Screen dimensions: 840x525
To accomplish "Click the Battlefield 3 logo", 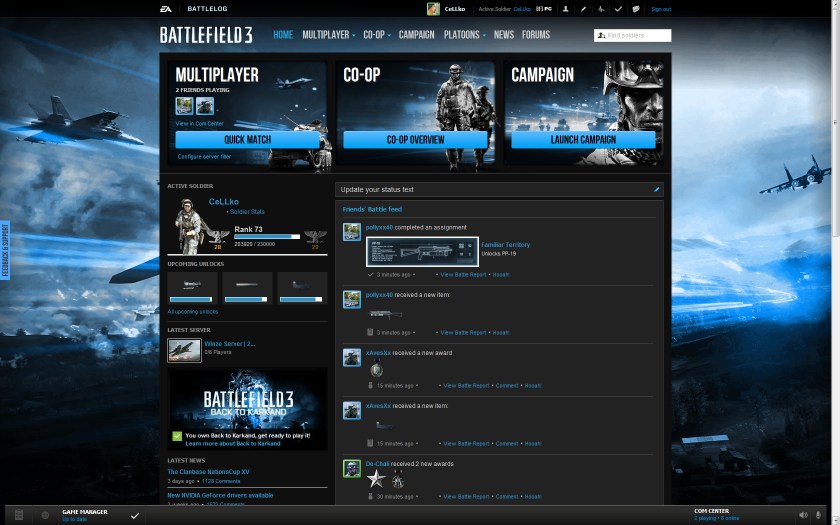I will 206,35.
